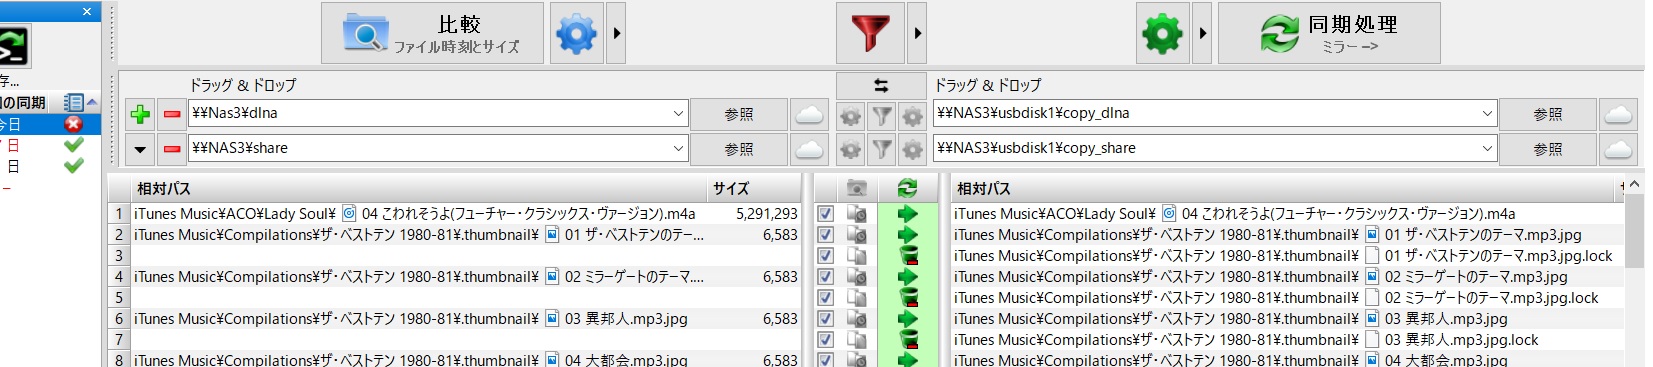Expand the \\Nas3\dlna folder path dropdown

679,114
